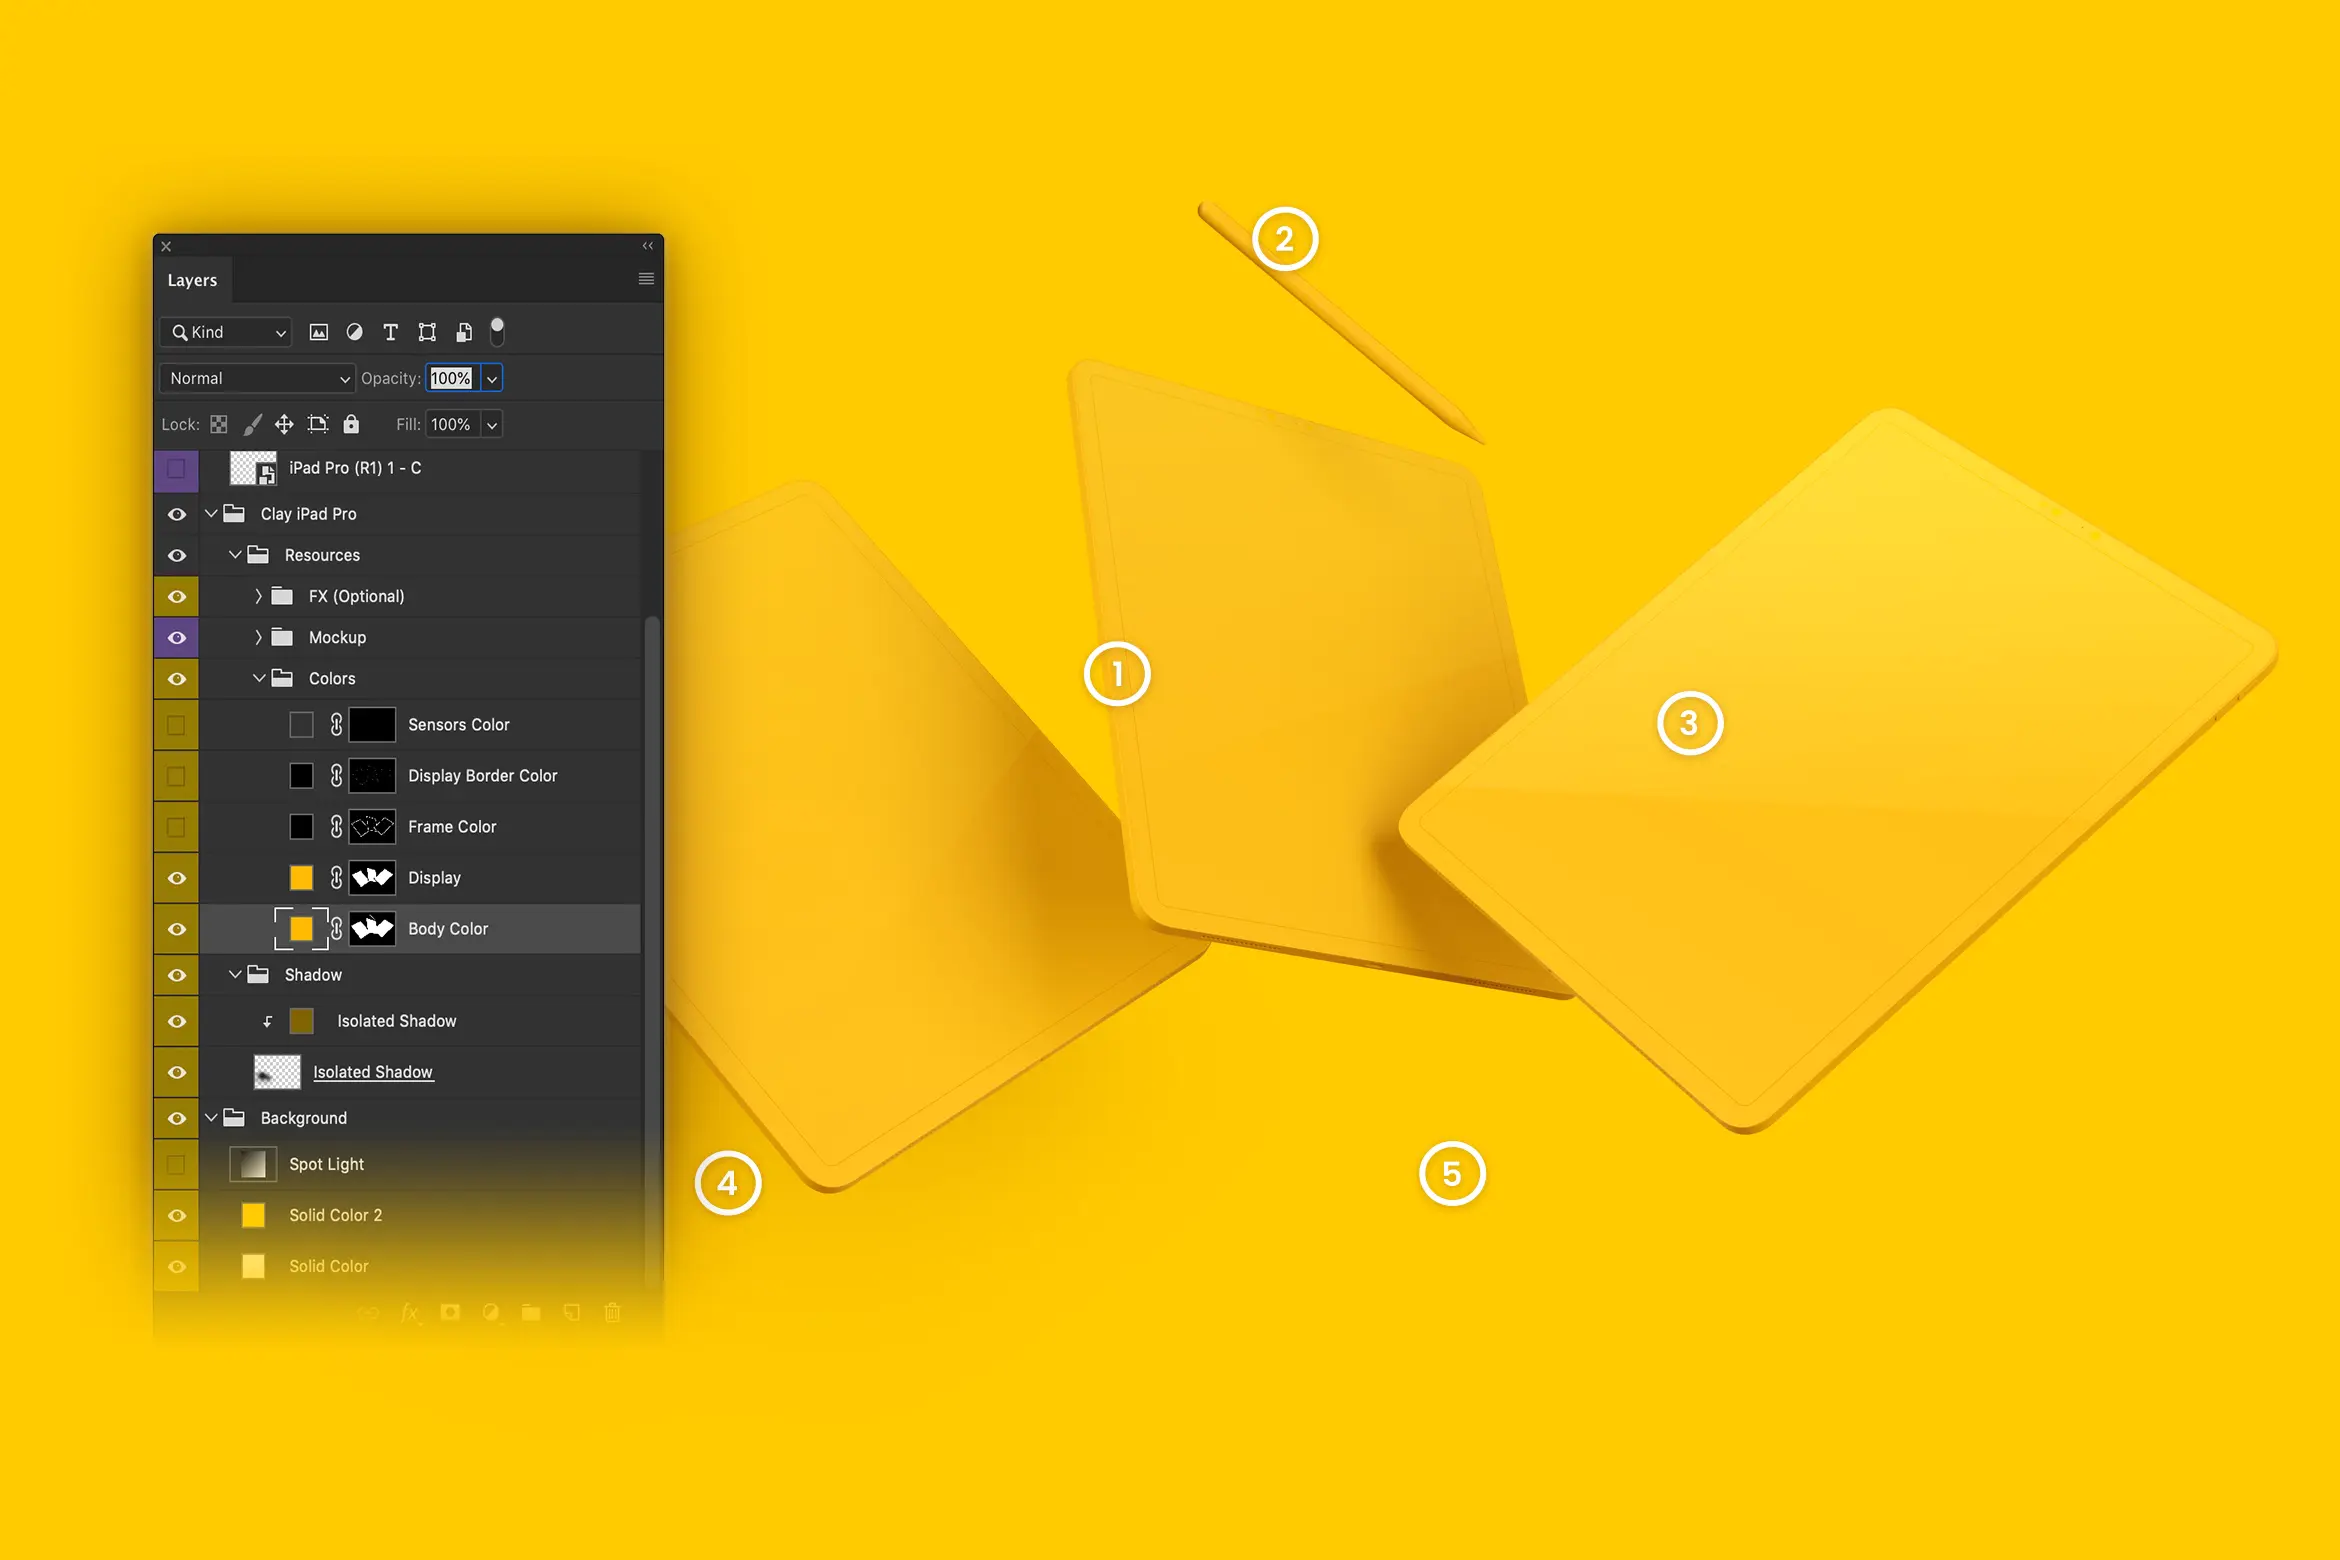Click Clay iPad Pro folder icon

click(234, 513)
